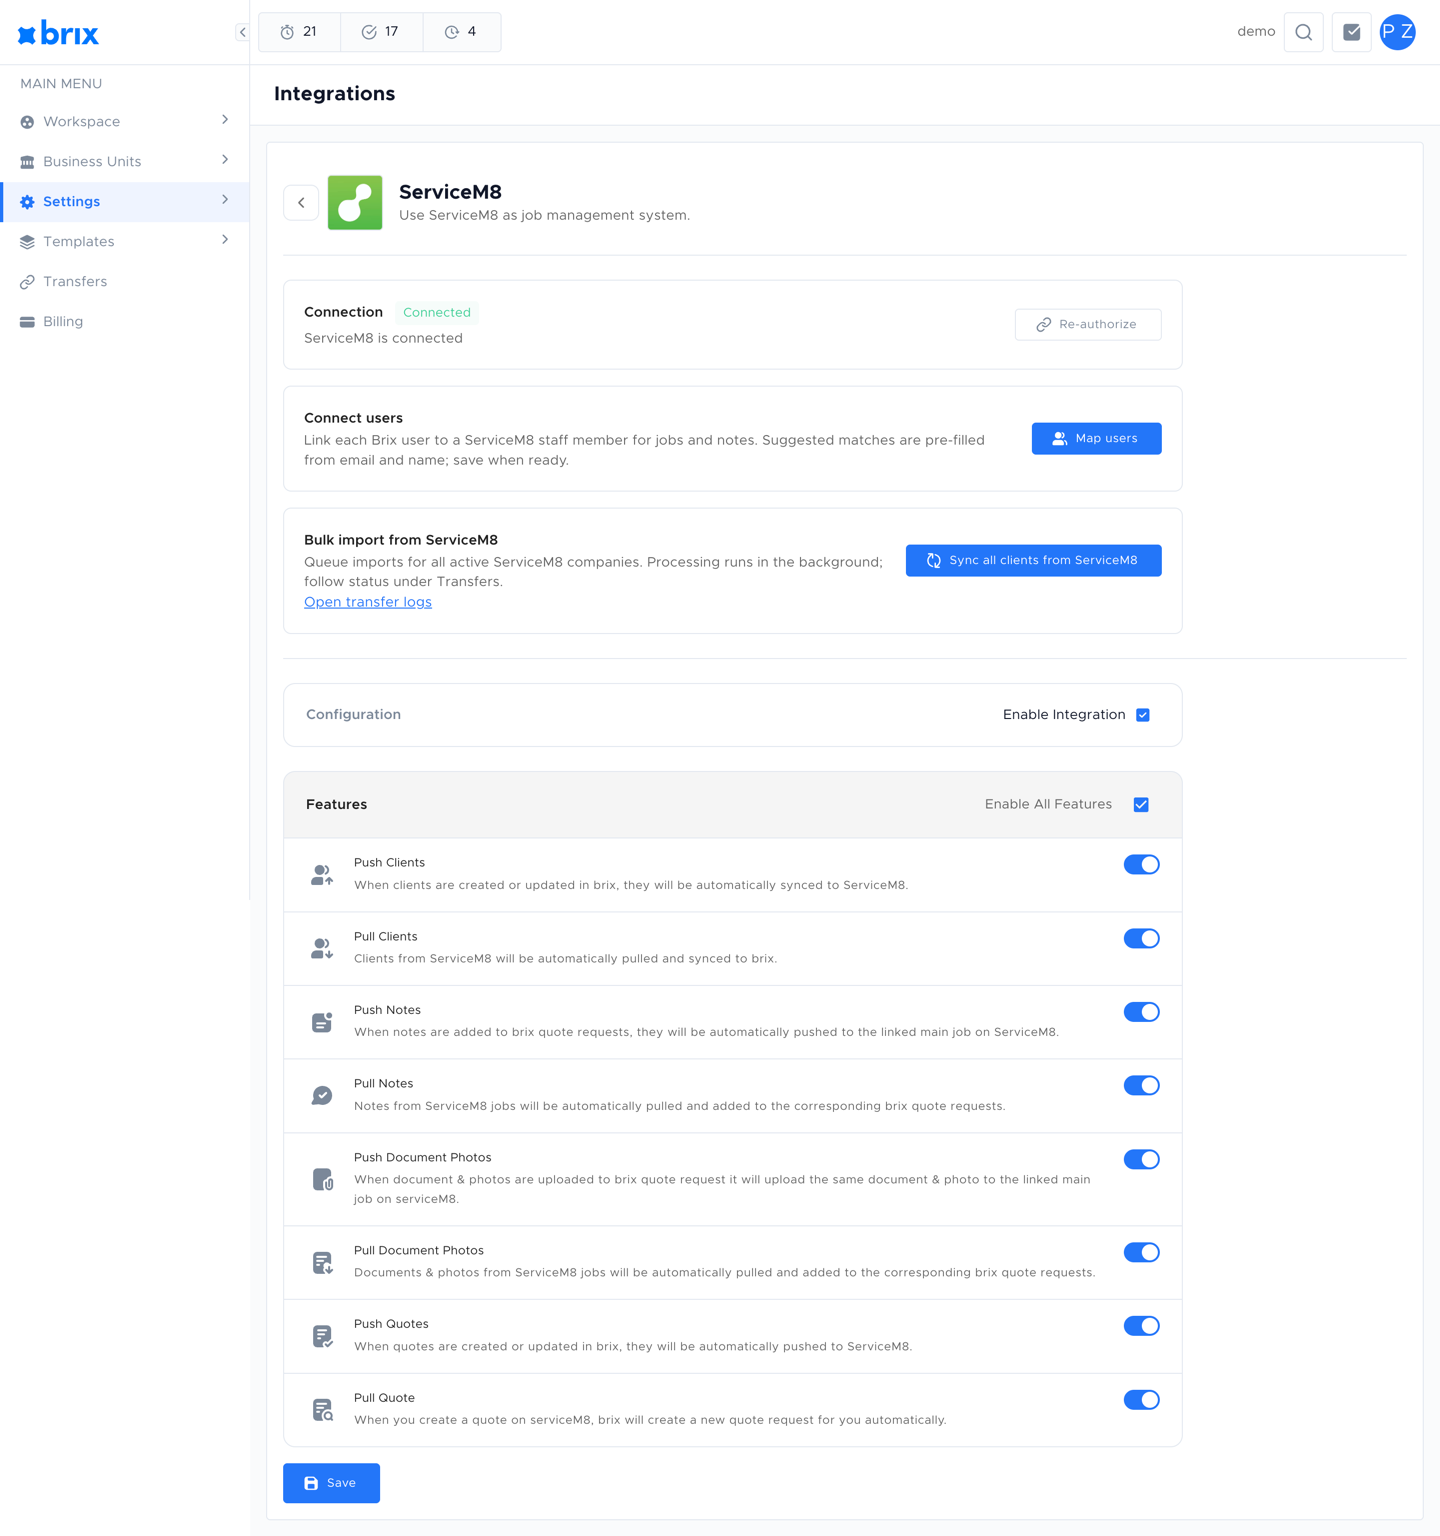Click the Pull Document Photos icon
The image size is (1440, 1536).
(x=322, y=1263)
